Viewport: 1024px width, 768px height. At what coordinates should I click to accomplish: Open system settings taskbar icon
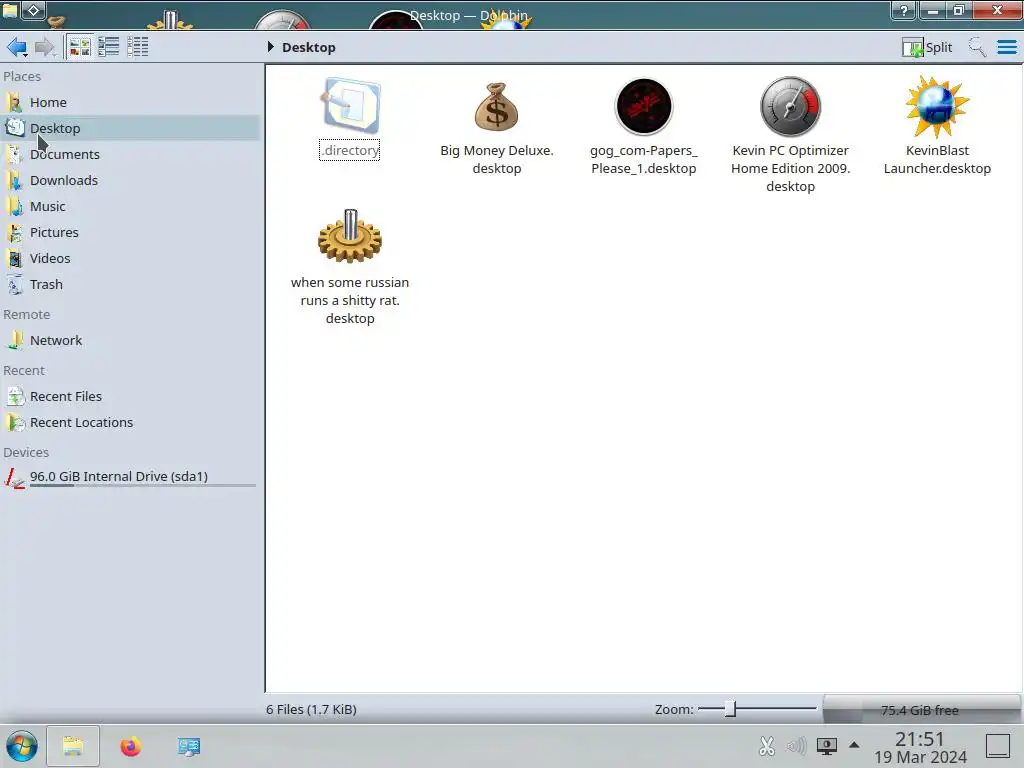[189, 746]
